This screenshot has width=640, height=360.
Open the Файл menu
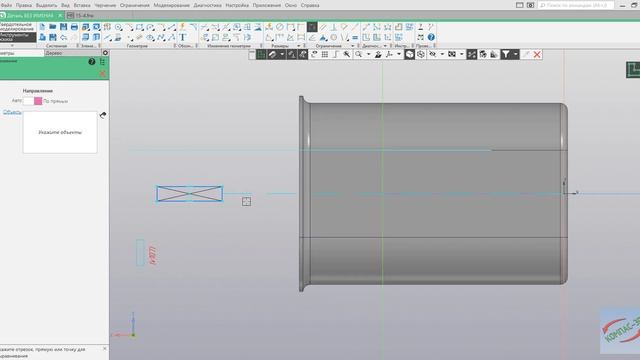[x=6, y=5]
